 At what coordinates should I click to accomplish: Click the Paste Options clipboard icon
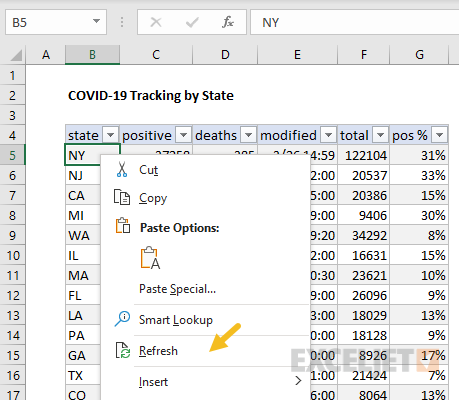(x=123, y=226)
